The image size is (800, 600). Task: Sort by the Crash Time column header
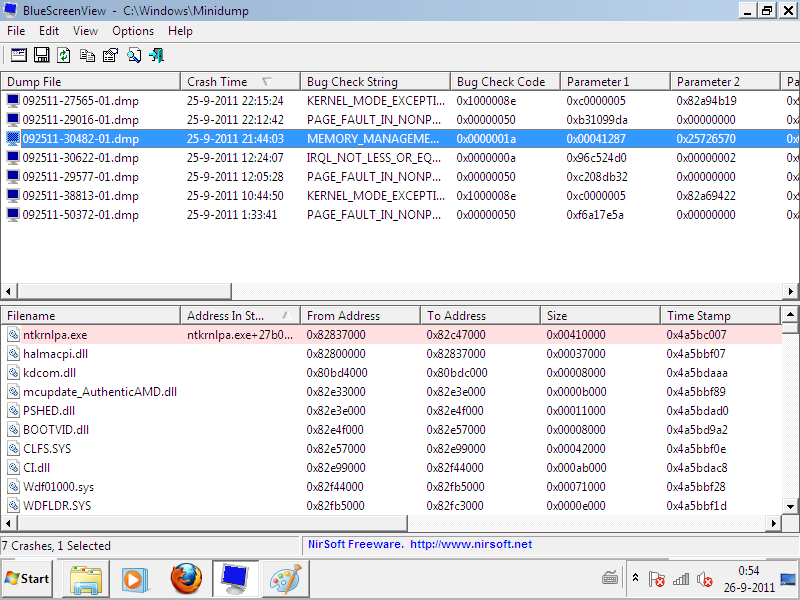(240, 82)
